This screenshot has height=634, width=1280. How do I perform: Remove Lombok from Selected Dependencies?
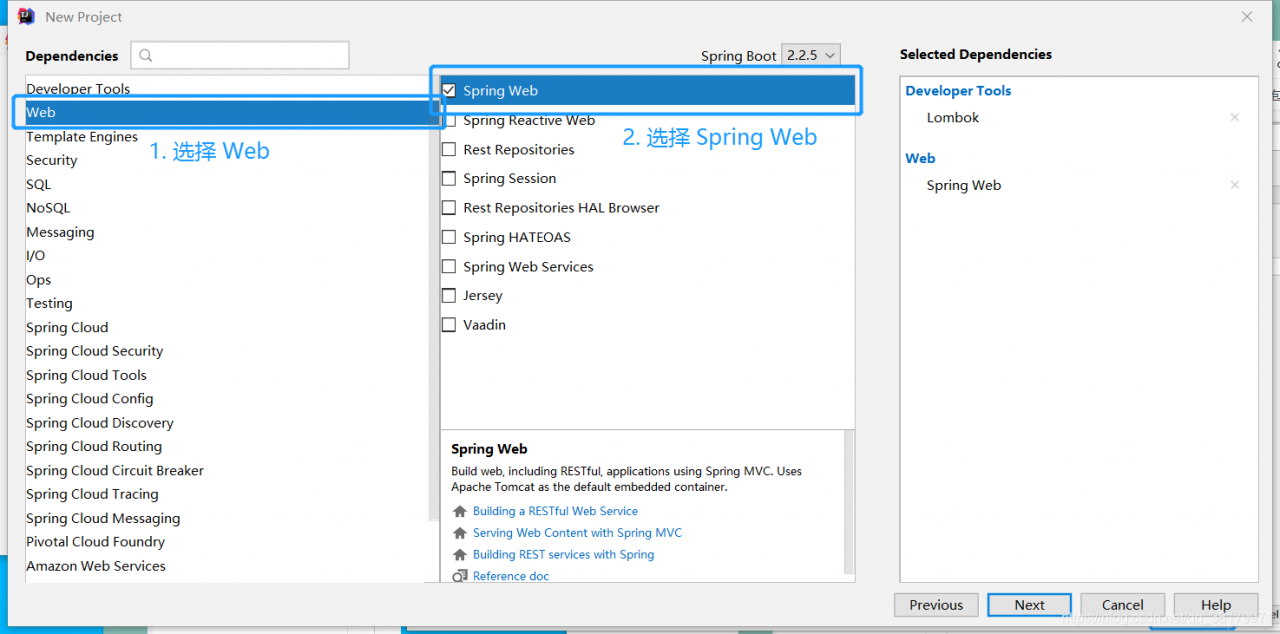(1234, 117)
